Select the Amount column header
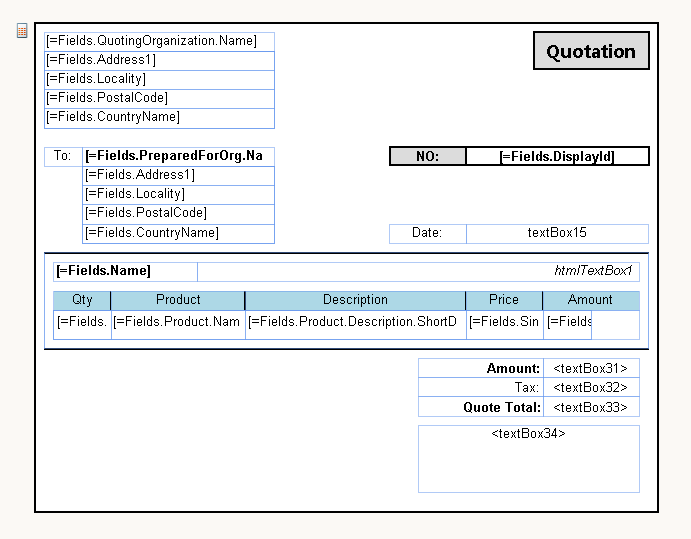Image resolution: width=691 pixels, height=539 pixels. click(x=591, y=301)
